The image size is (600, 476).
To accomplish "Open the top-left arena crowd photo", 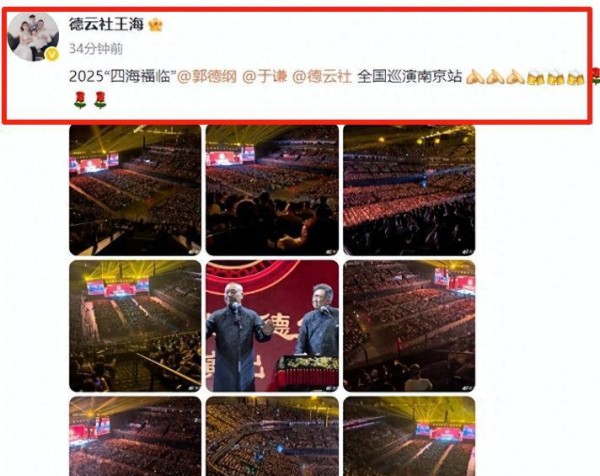I will point(135,190).
